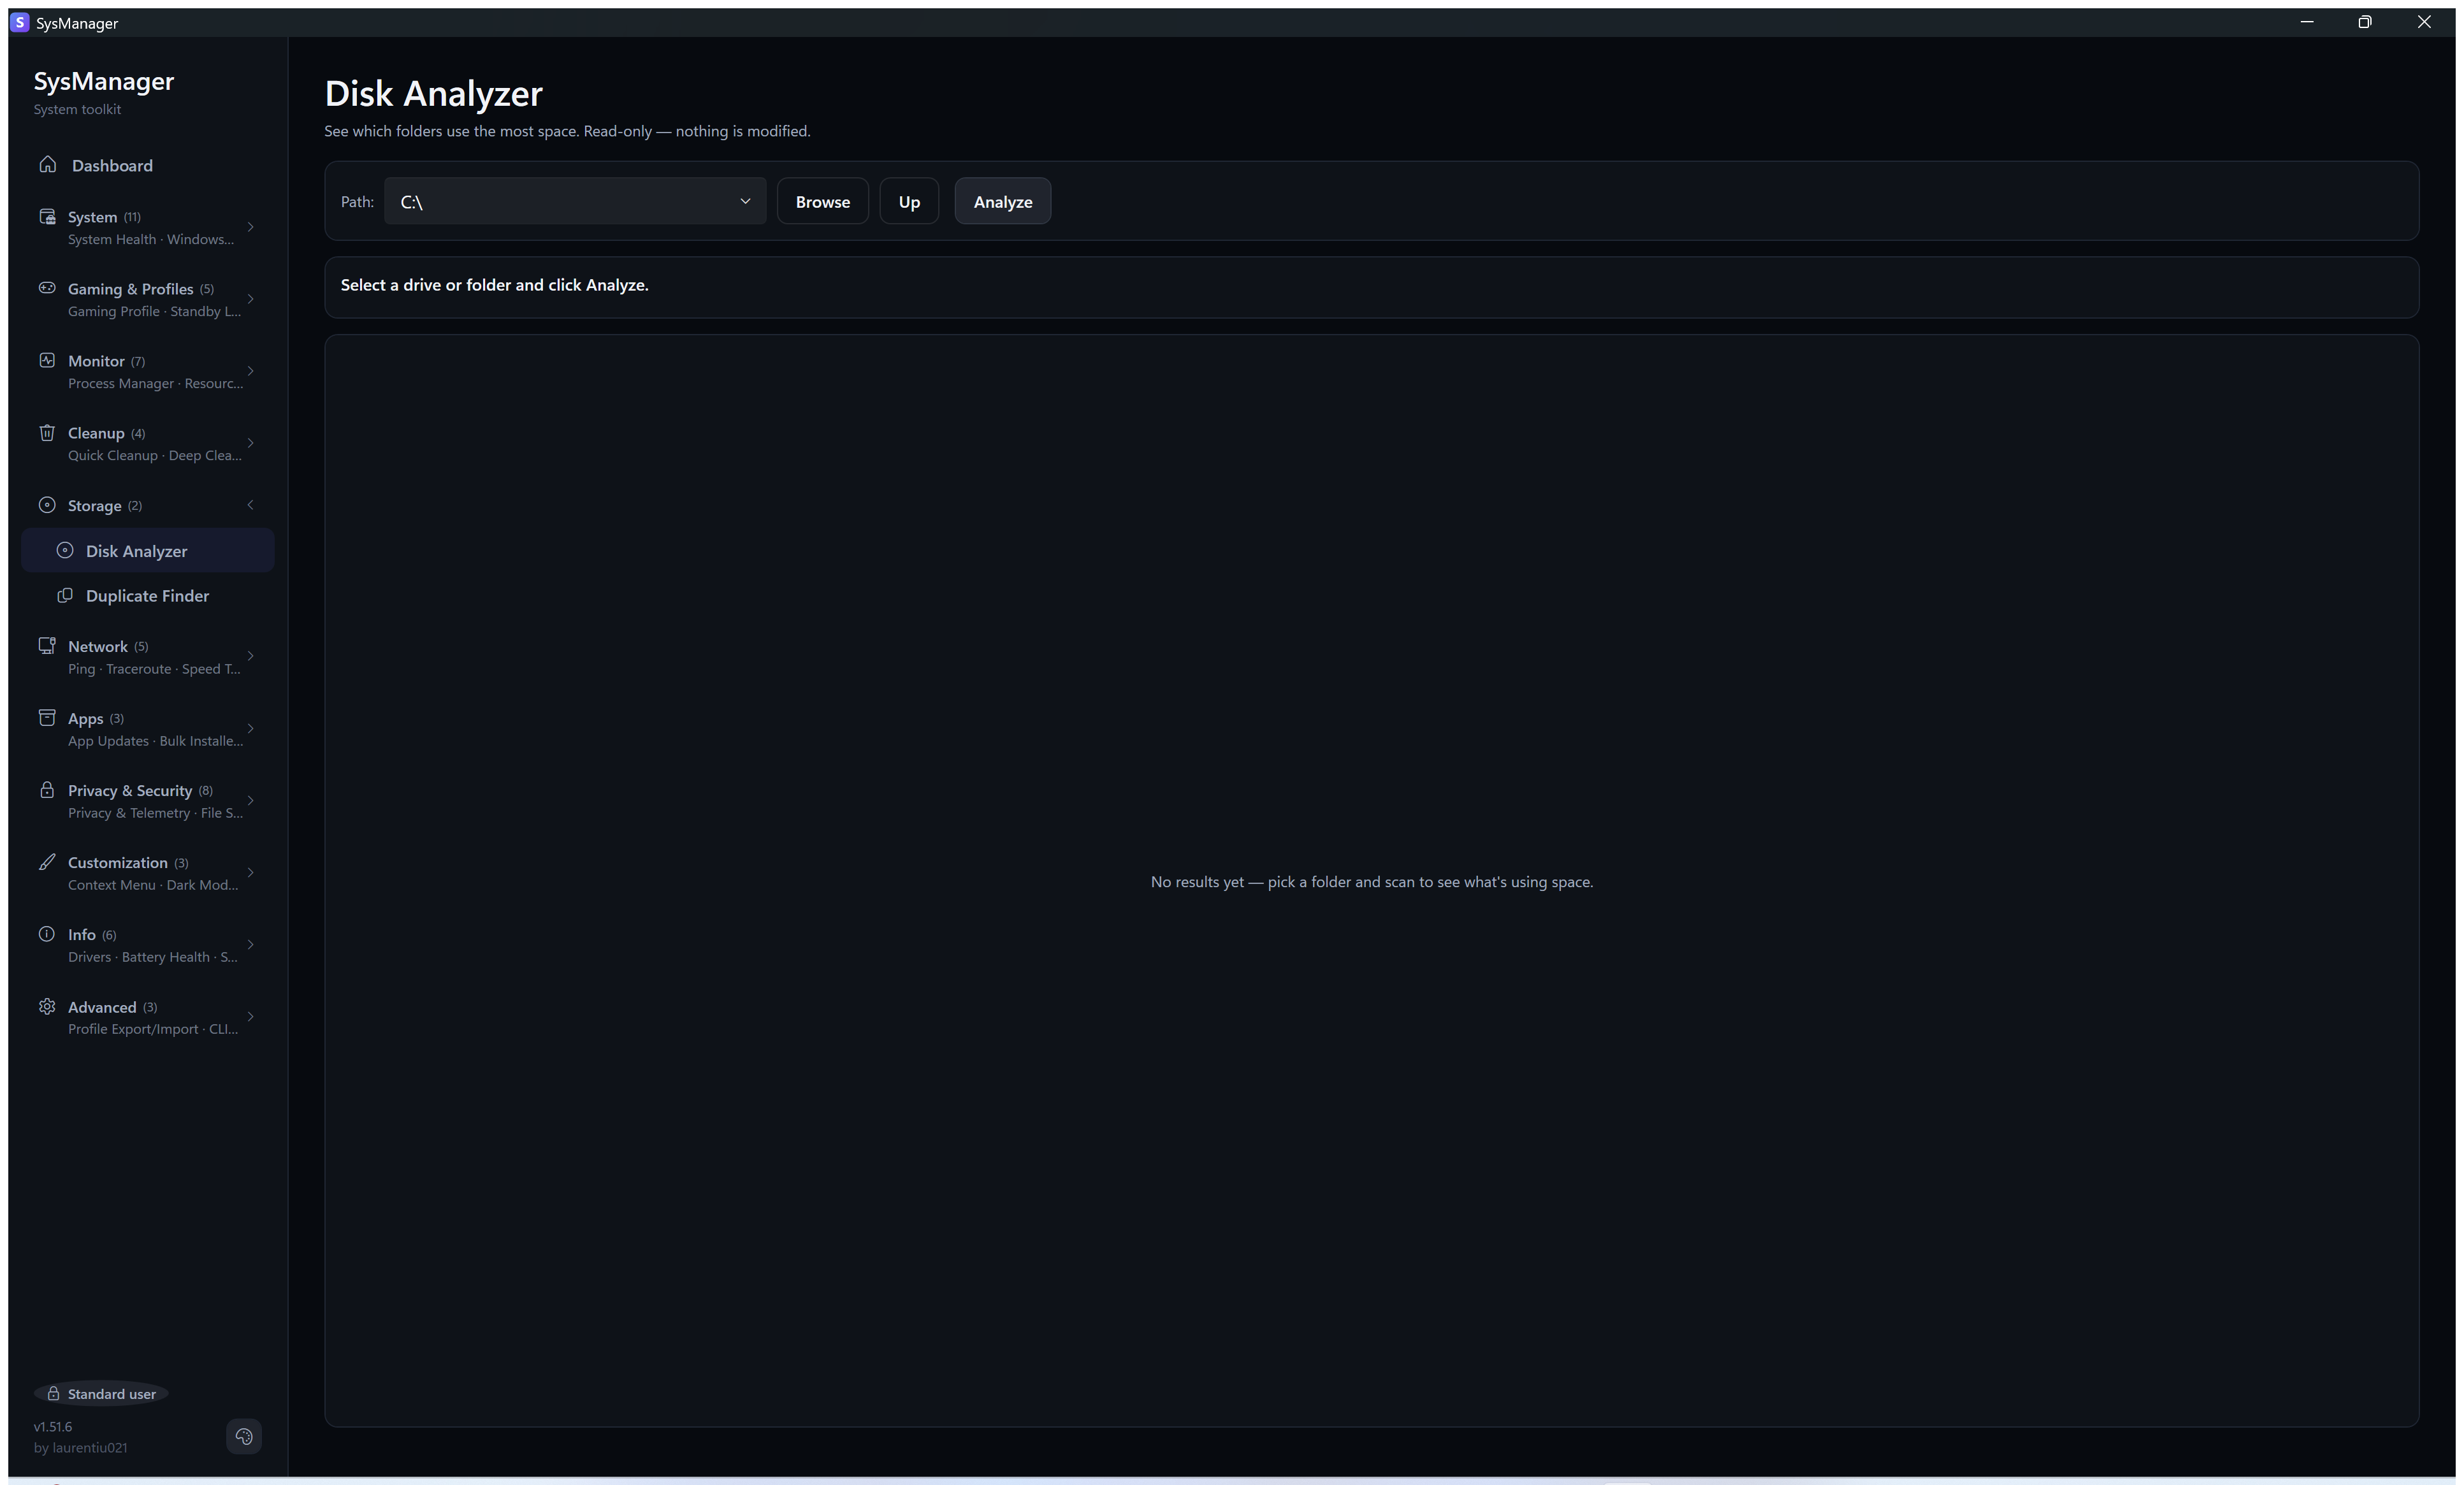Click the Privacy & Security lock icon
Screen dimensions: 2464x1485
click(x=47, y=789)
